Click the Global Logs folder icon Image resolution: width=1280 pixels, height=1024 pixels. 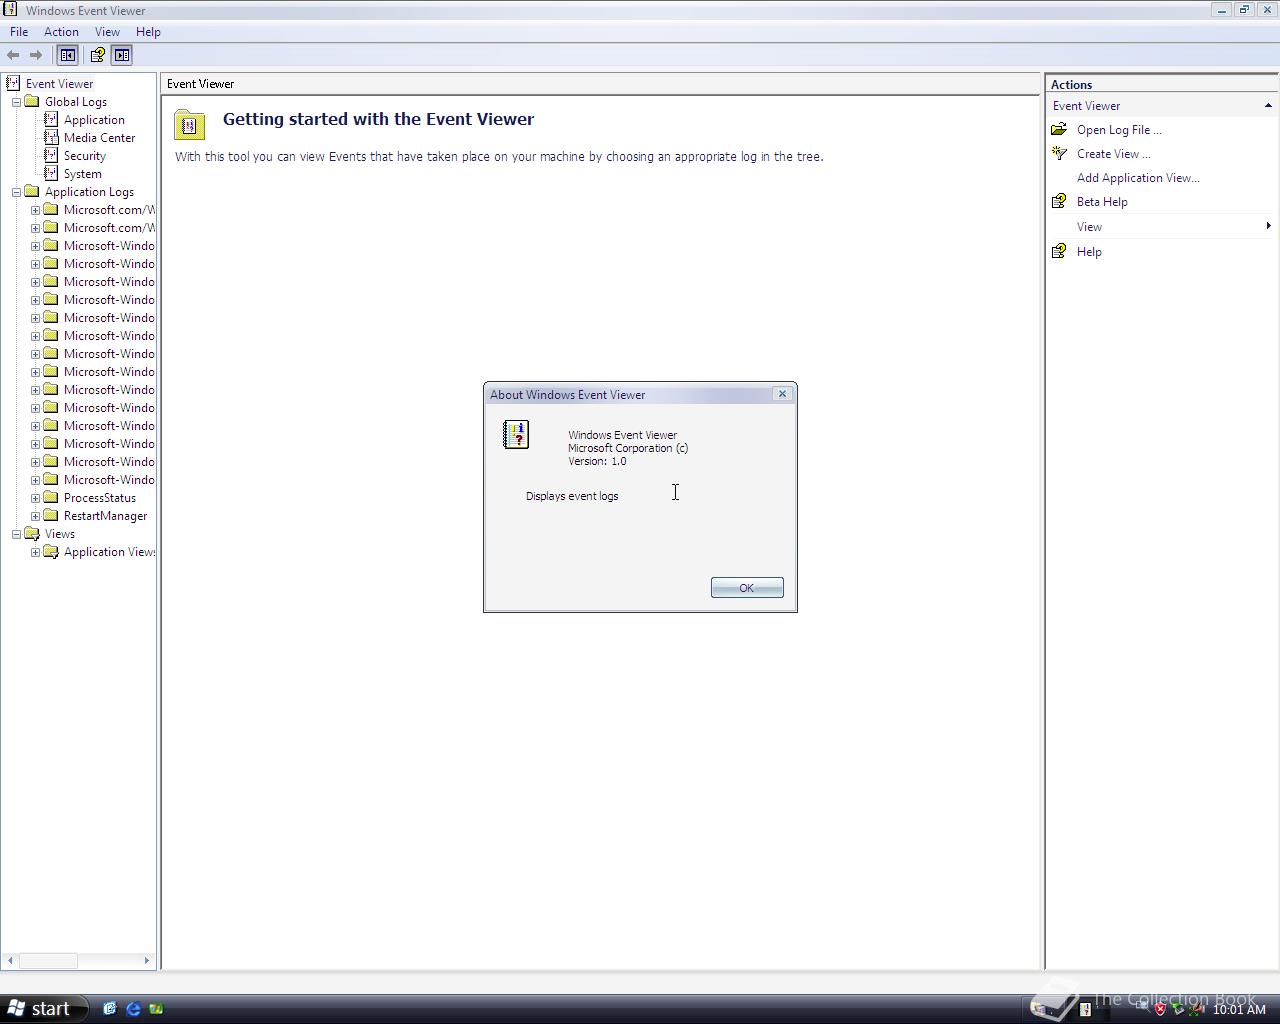click(x=32, y=102)
